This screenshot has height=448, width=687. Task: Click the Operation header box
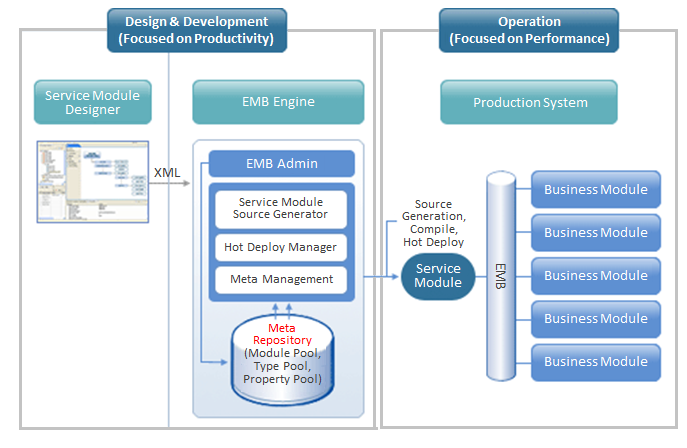point(529,30)
